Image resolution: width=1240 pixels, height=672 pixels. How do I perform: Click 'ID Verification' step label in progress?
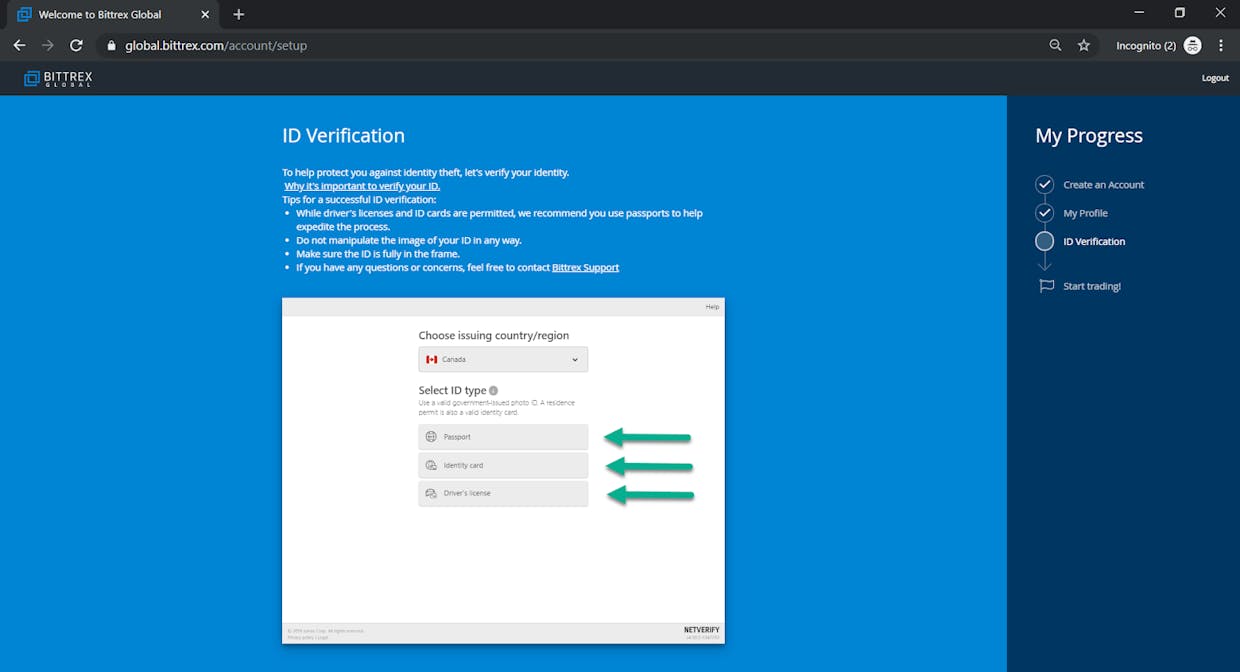1094,241
